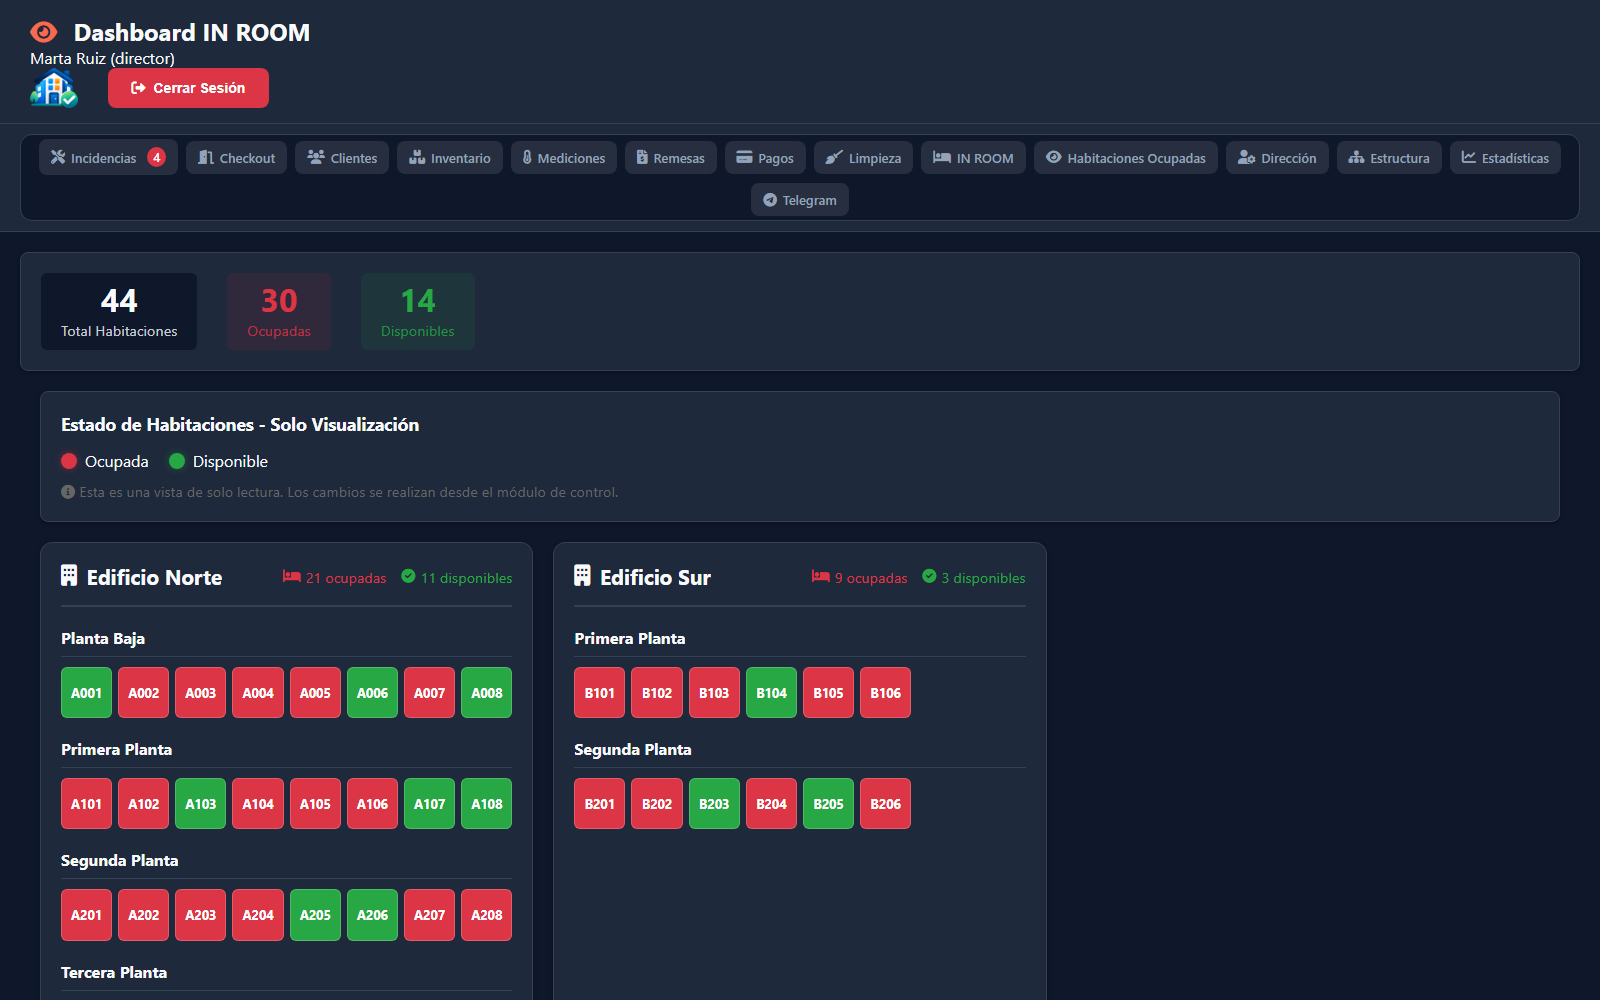Viewport: 1600px width, 1000px height.
Task: Click the check icon beside 3 disponibles
Action: pyautogui.click(x=929, y=577)
